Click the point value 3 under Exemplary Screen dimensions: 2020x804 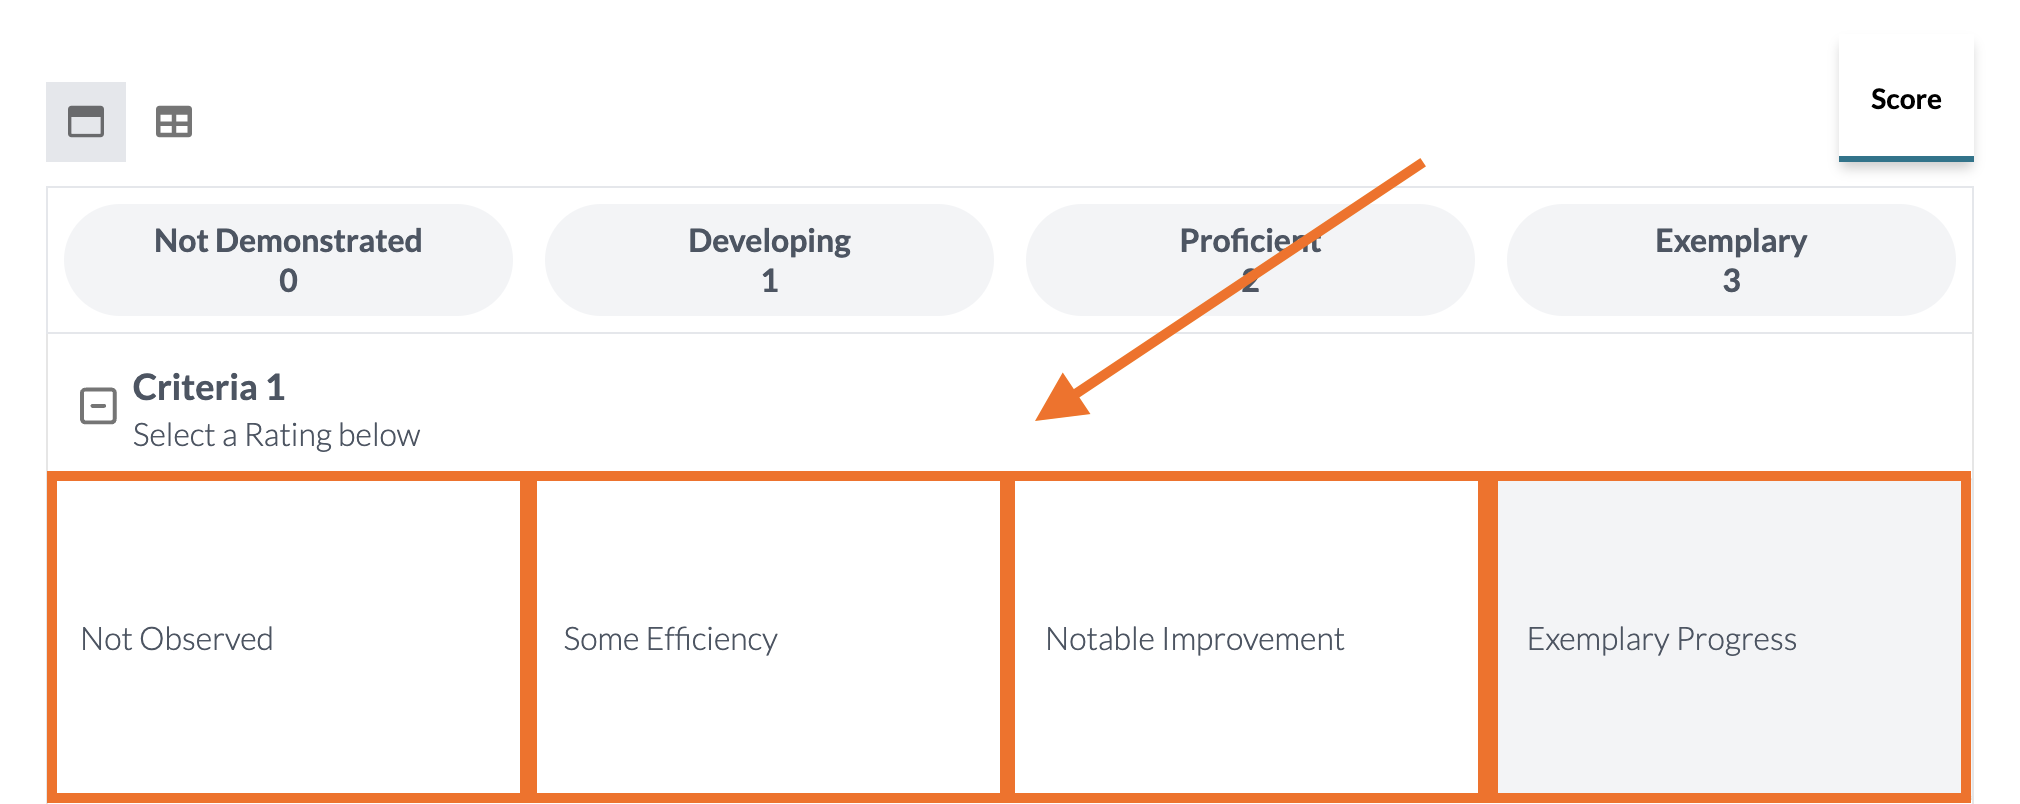tap(1731, 281)
